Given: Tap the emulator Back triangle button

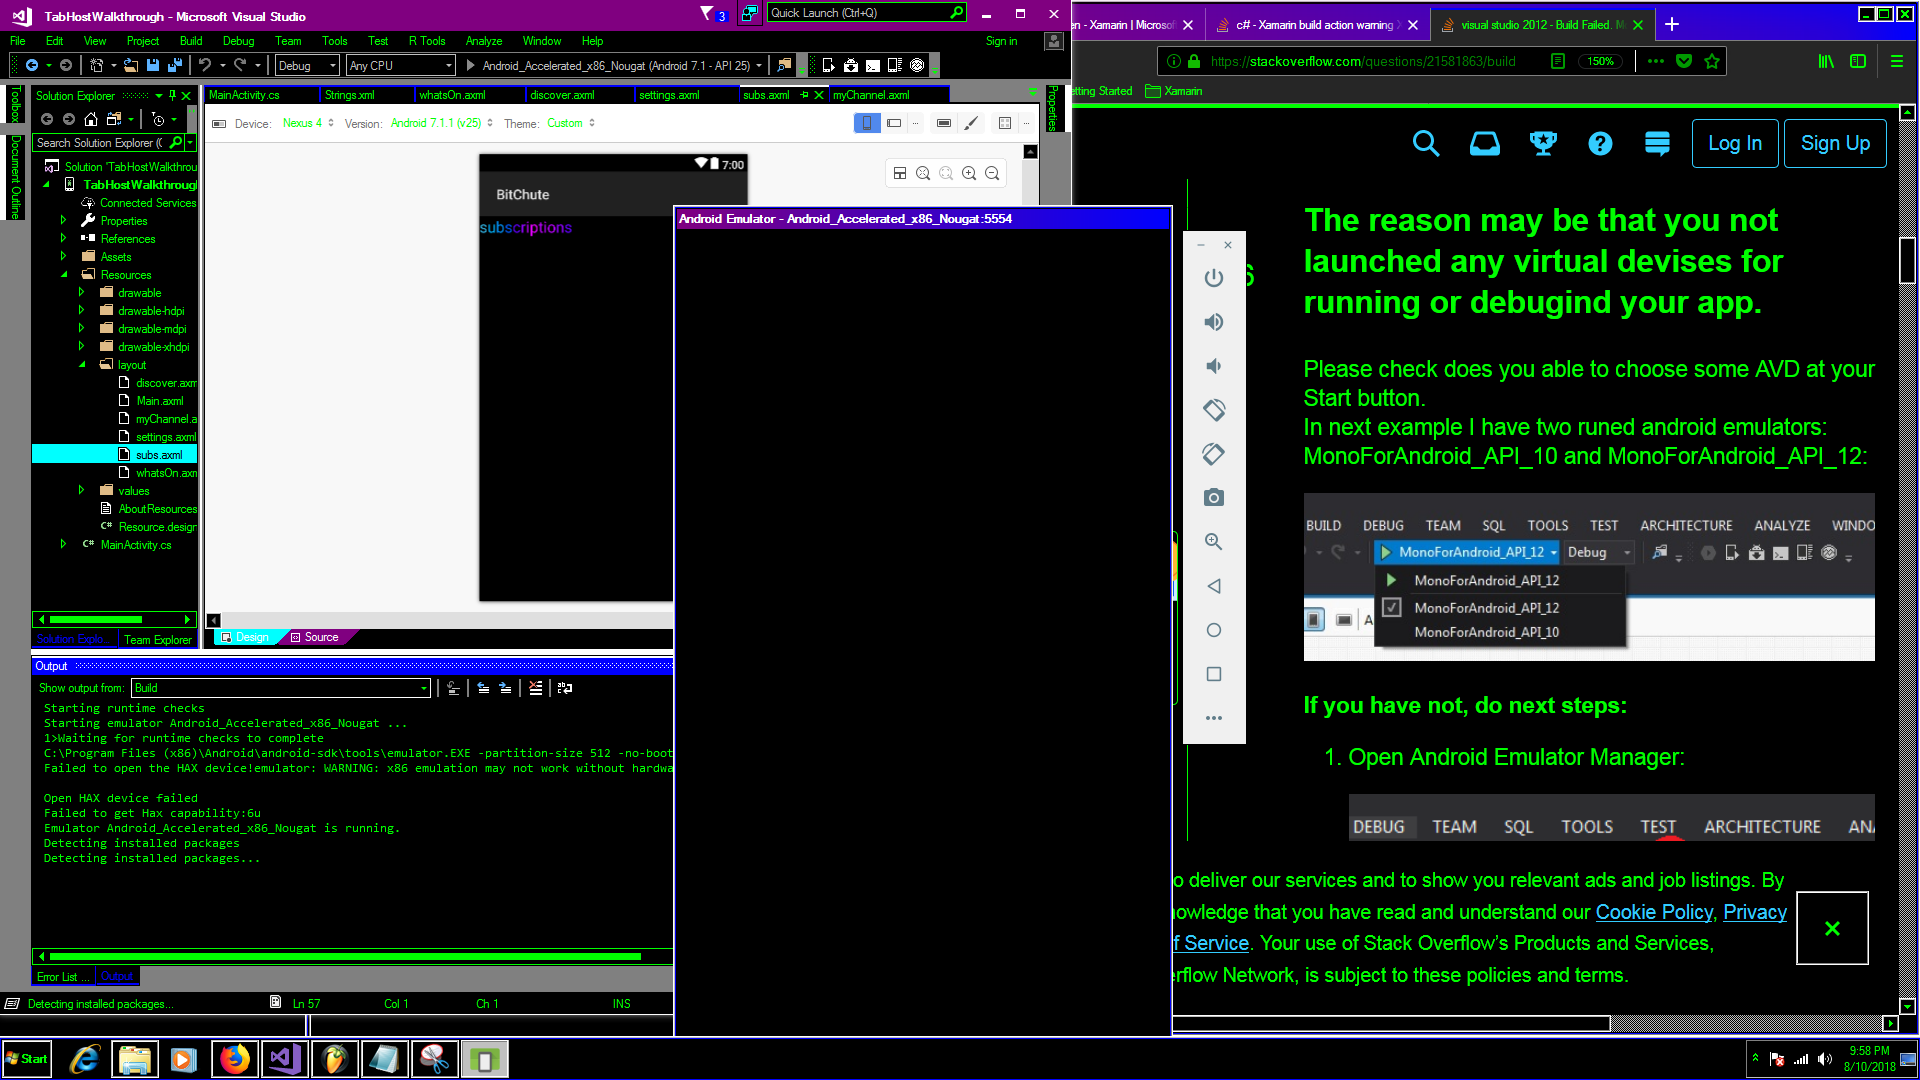Looking at the screenshot, I should pyautogui.click(x=1214, y=586).
